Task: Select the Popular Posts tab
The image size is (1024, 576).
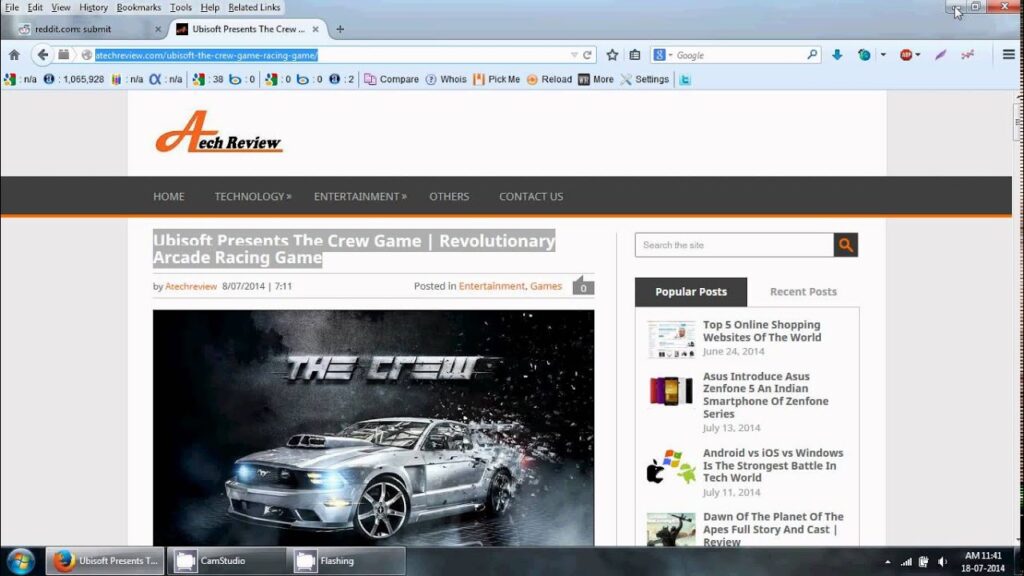Action: 691,292
